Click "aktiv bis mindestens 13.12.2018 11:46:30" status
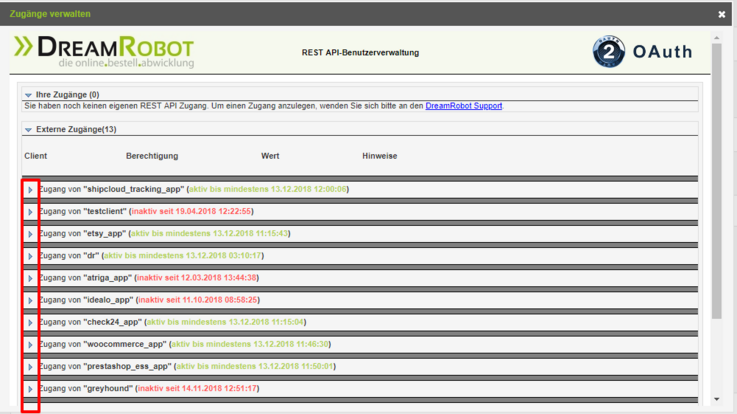737x414 pixels. [250, 344]
